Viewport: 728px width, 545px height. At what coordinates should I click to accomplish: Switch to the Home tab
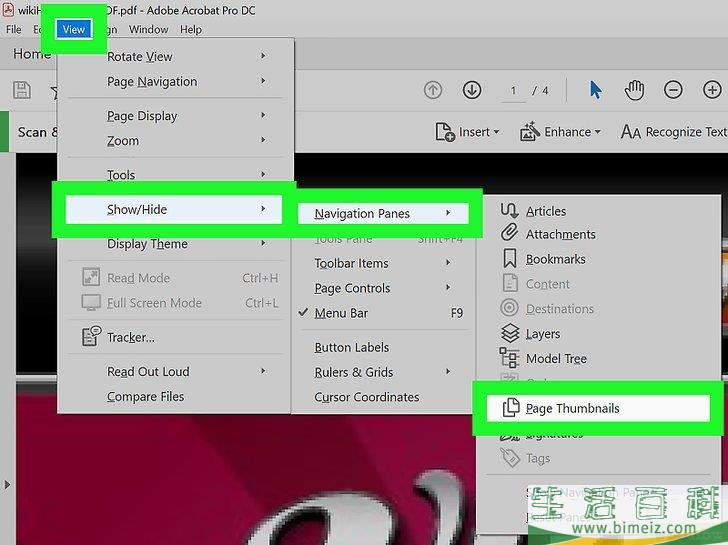[x=32, y=54]
